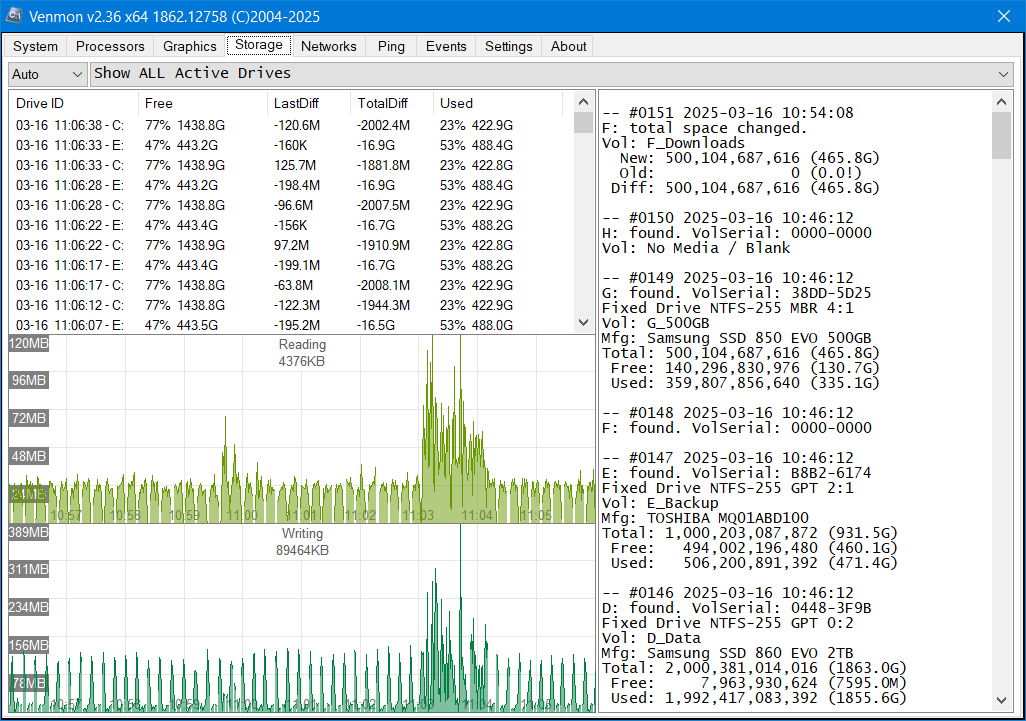Select row 03-16 11:06:17 - C:
The width and height of the screenshot is (1026, 721).
click(291, 285)
